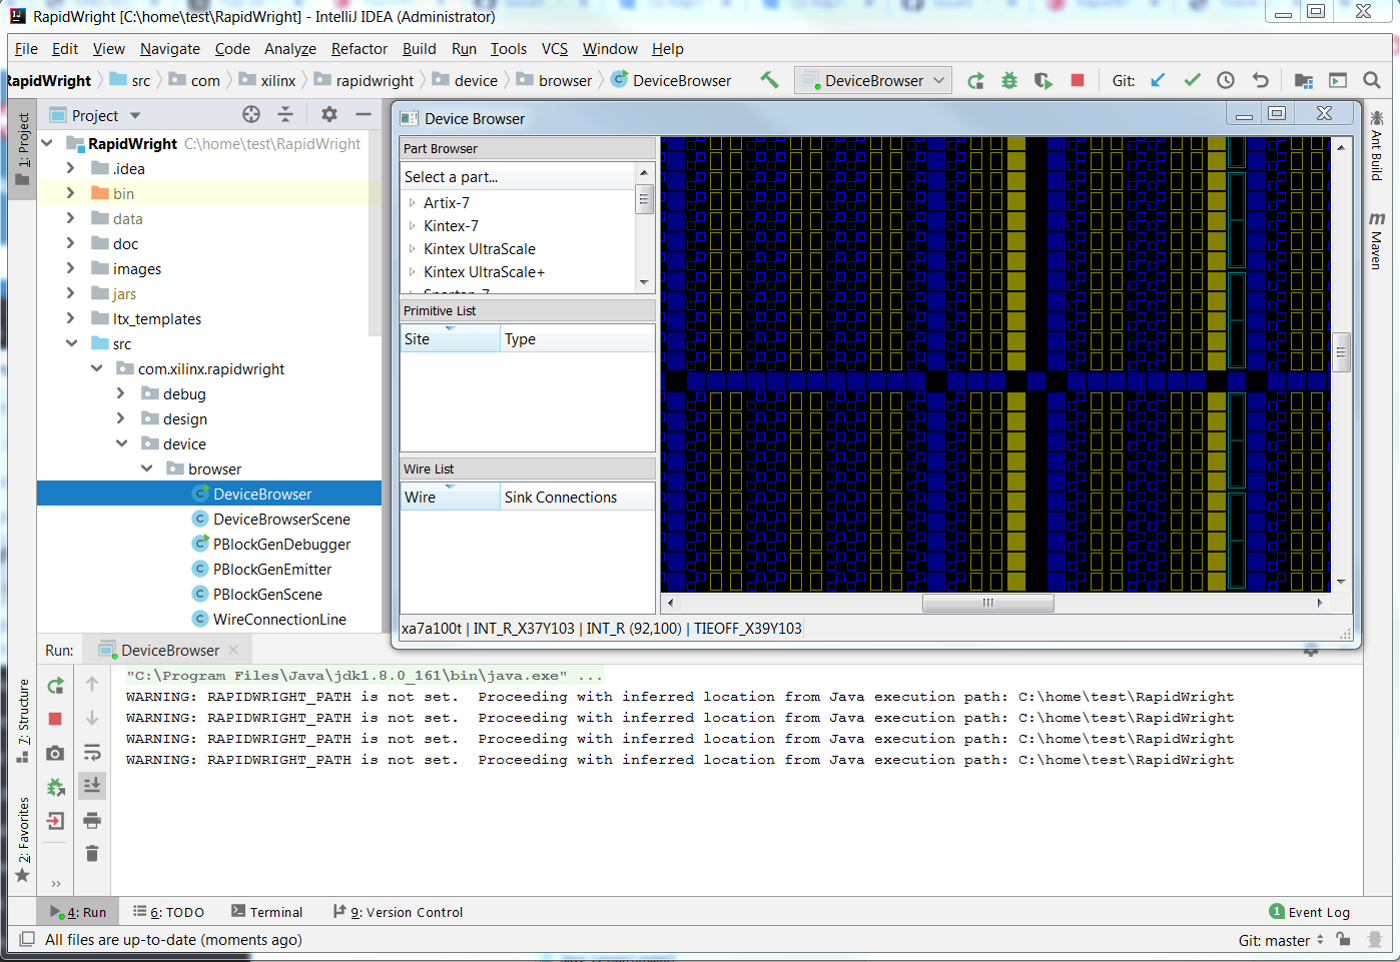Click the Git commit checkmark icon
The image size is (1400, 962).
[x=1191, y=80]
